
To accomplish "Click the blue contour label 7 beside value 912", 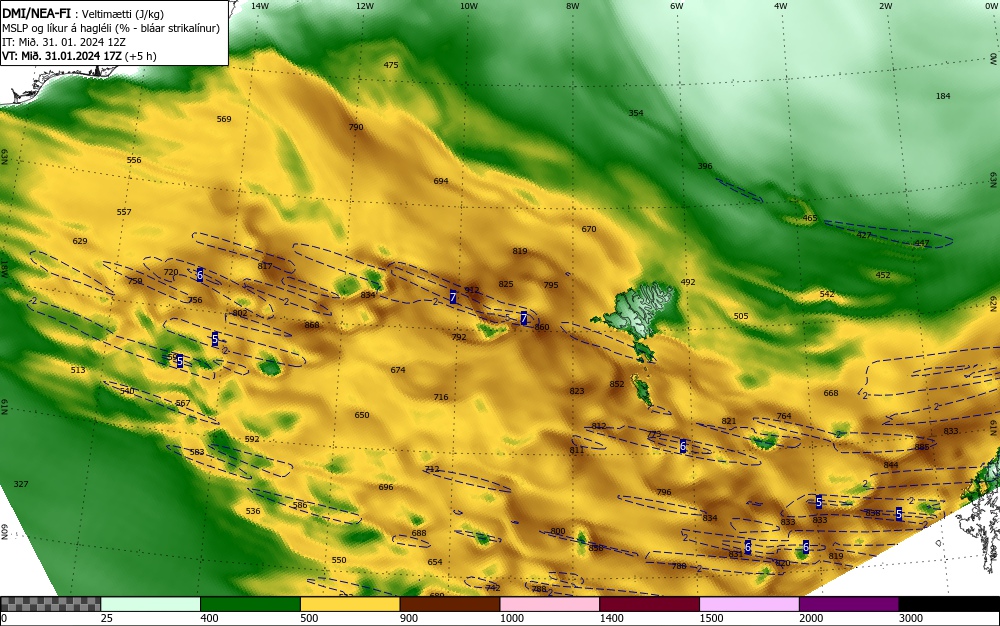I will pyautogui.click(x=453, y=296).
